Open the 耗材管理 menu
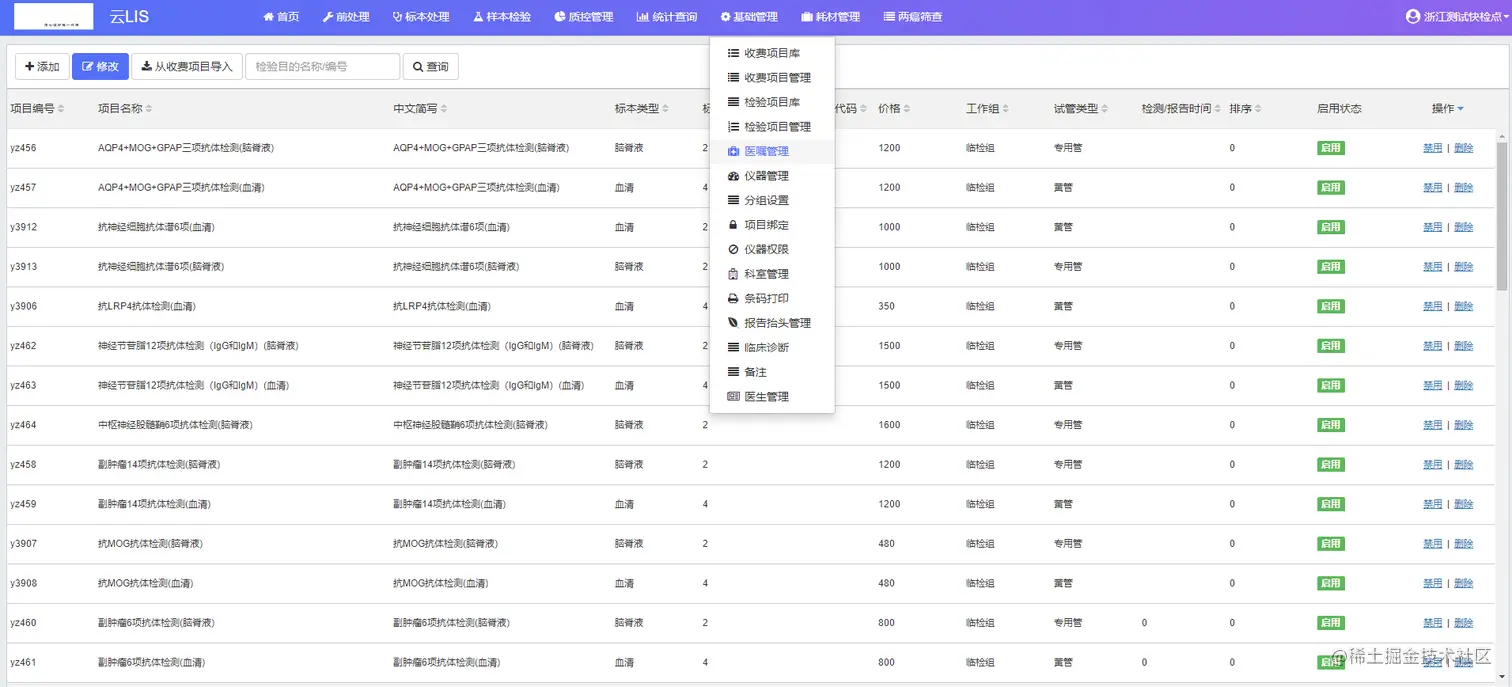 [x=830, y=16]
